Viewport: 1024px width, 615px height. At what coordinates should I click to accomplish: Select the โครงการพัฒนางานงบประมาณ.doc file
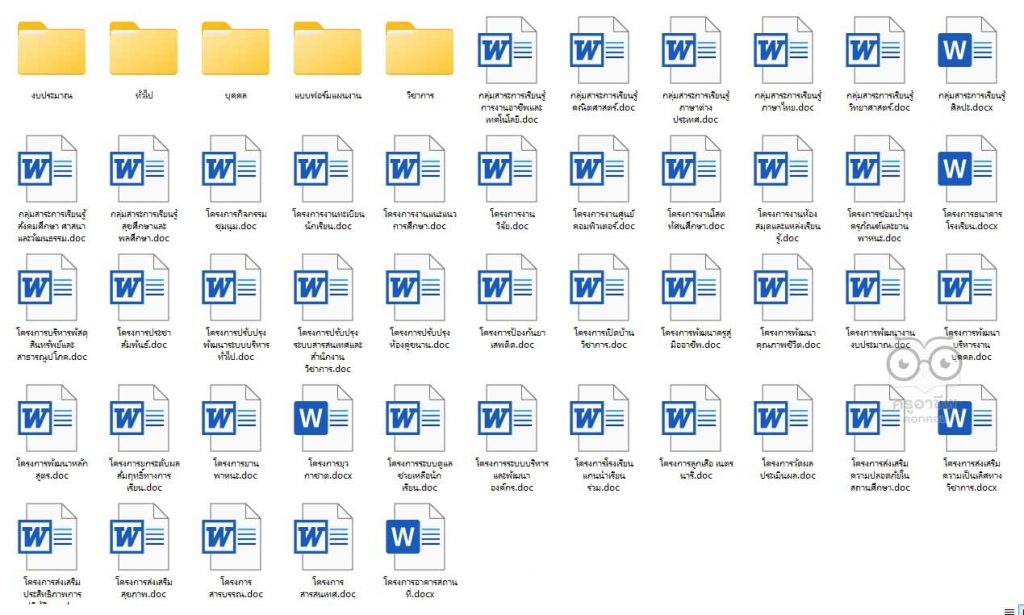pos(876,287)
